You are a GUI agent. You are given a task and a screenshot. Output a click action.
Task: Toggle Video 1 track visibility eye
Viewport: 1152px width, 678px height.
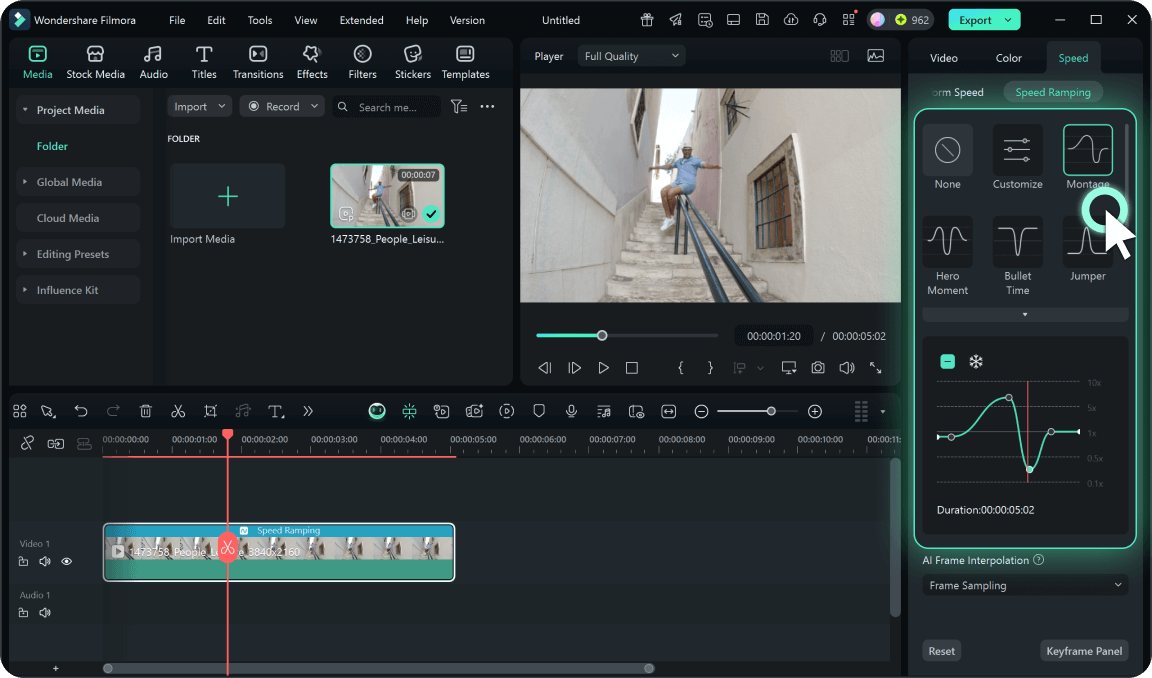pos(66,561)
